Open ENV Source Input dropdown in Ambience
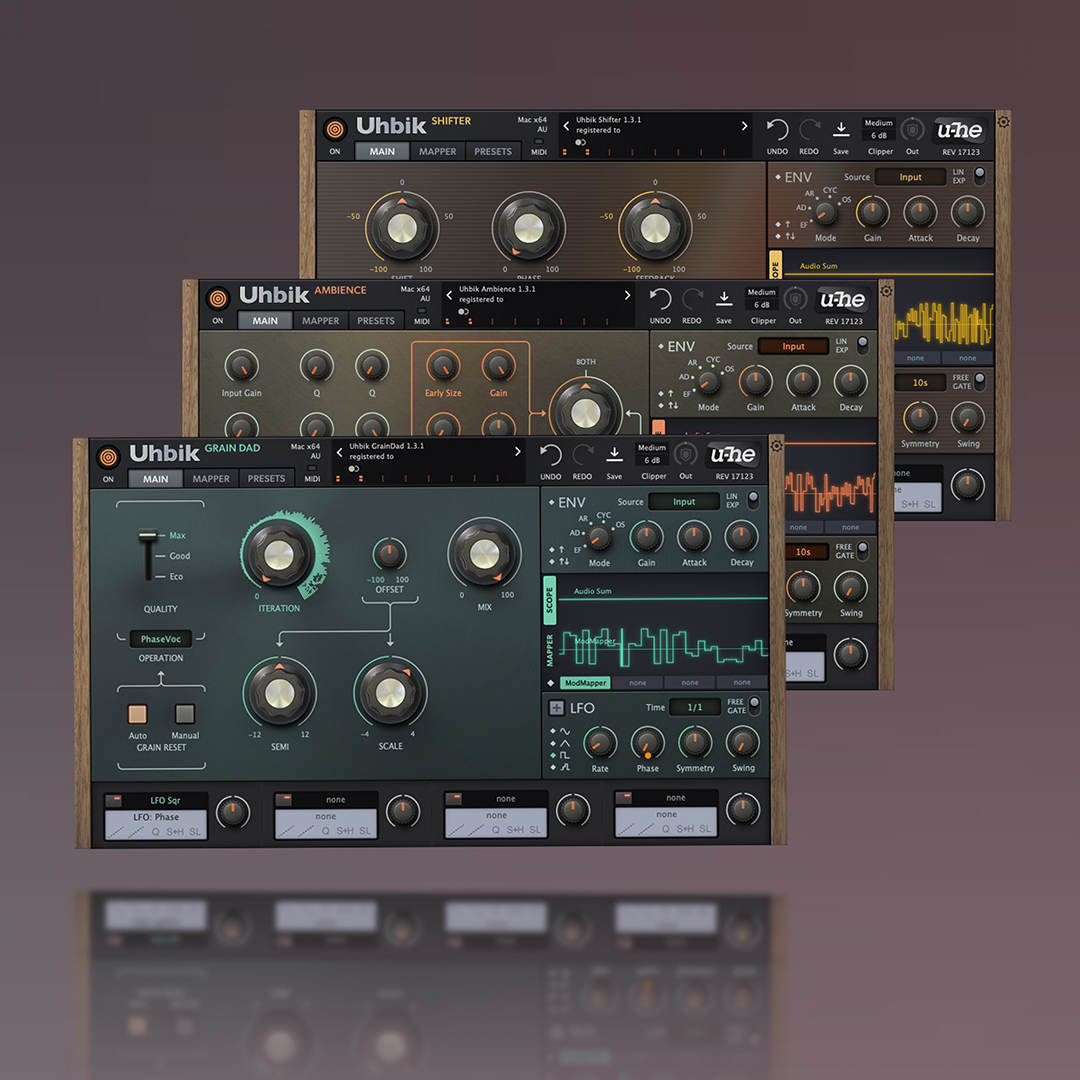This screenshot has height=1080, width=1080. pyautogui.click(x=793, y=346)
